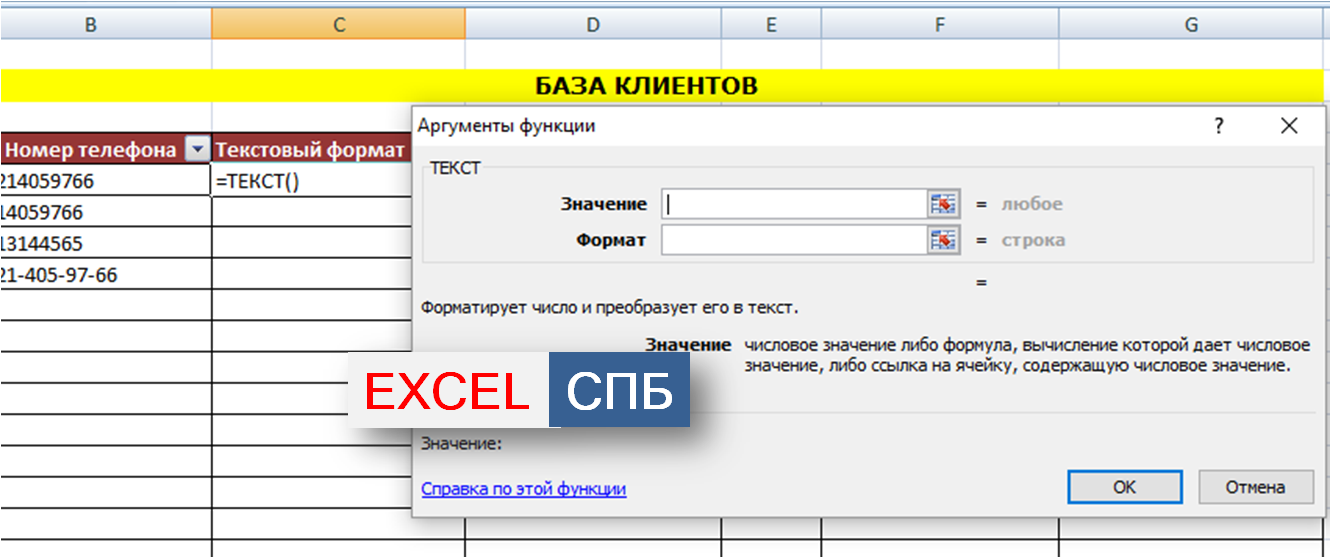Click the range selector icon for Значение field

coord(943,204)
